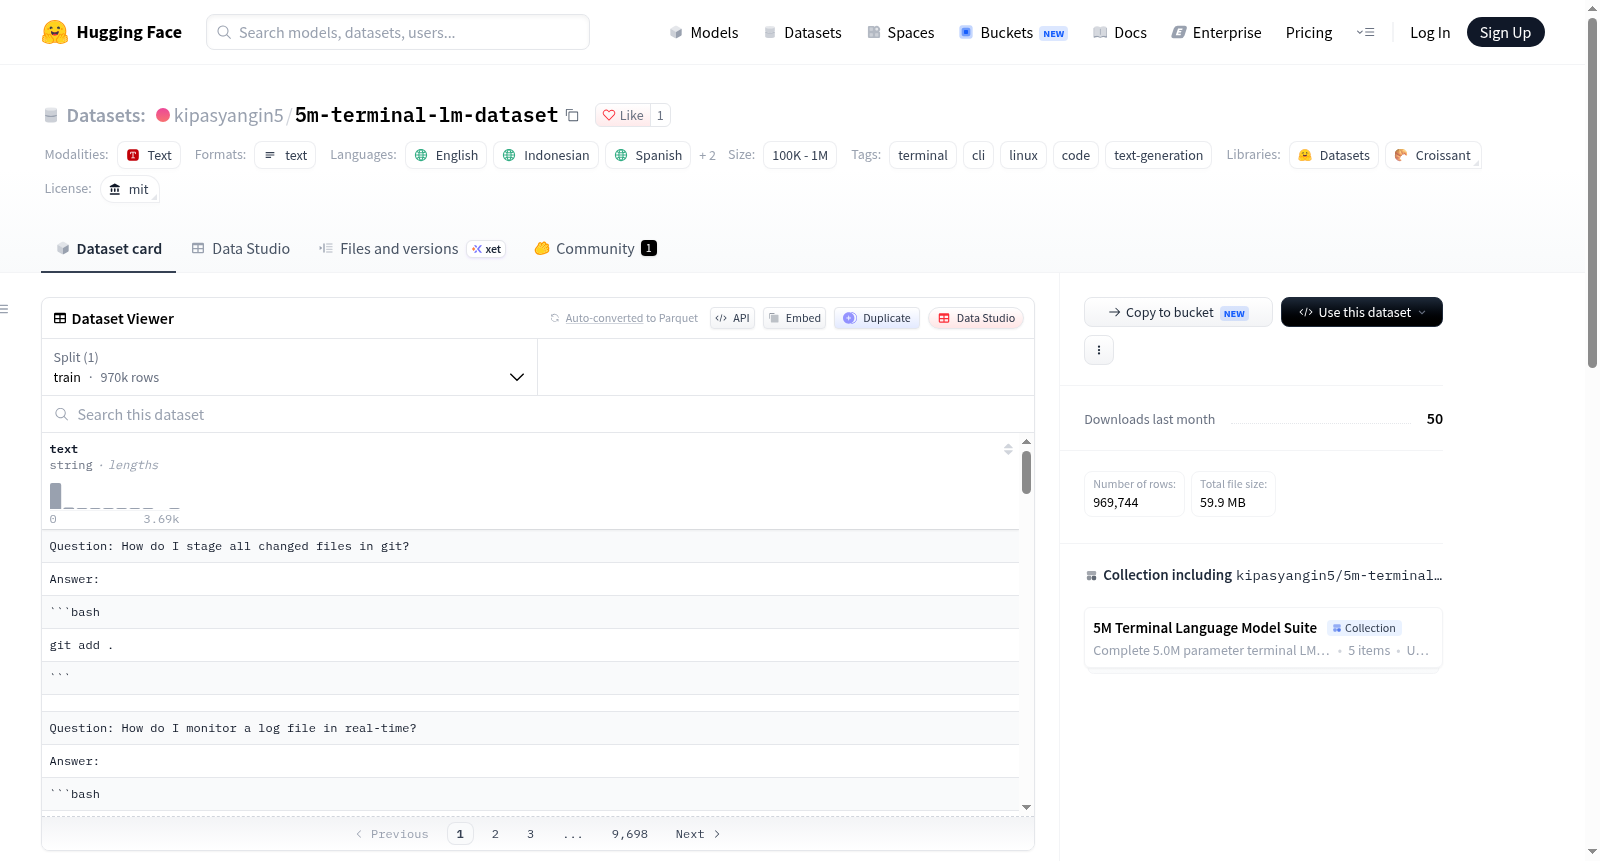Select row 'Question: How do I monitor a log file'
Viewport: 1600px width, 861px height.
tap(530, 728)
